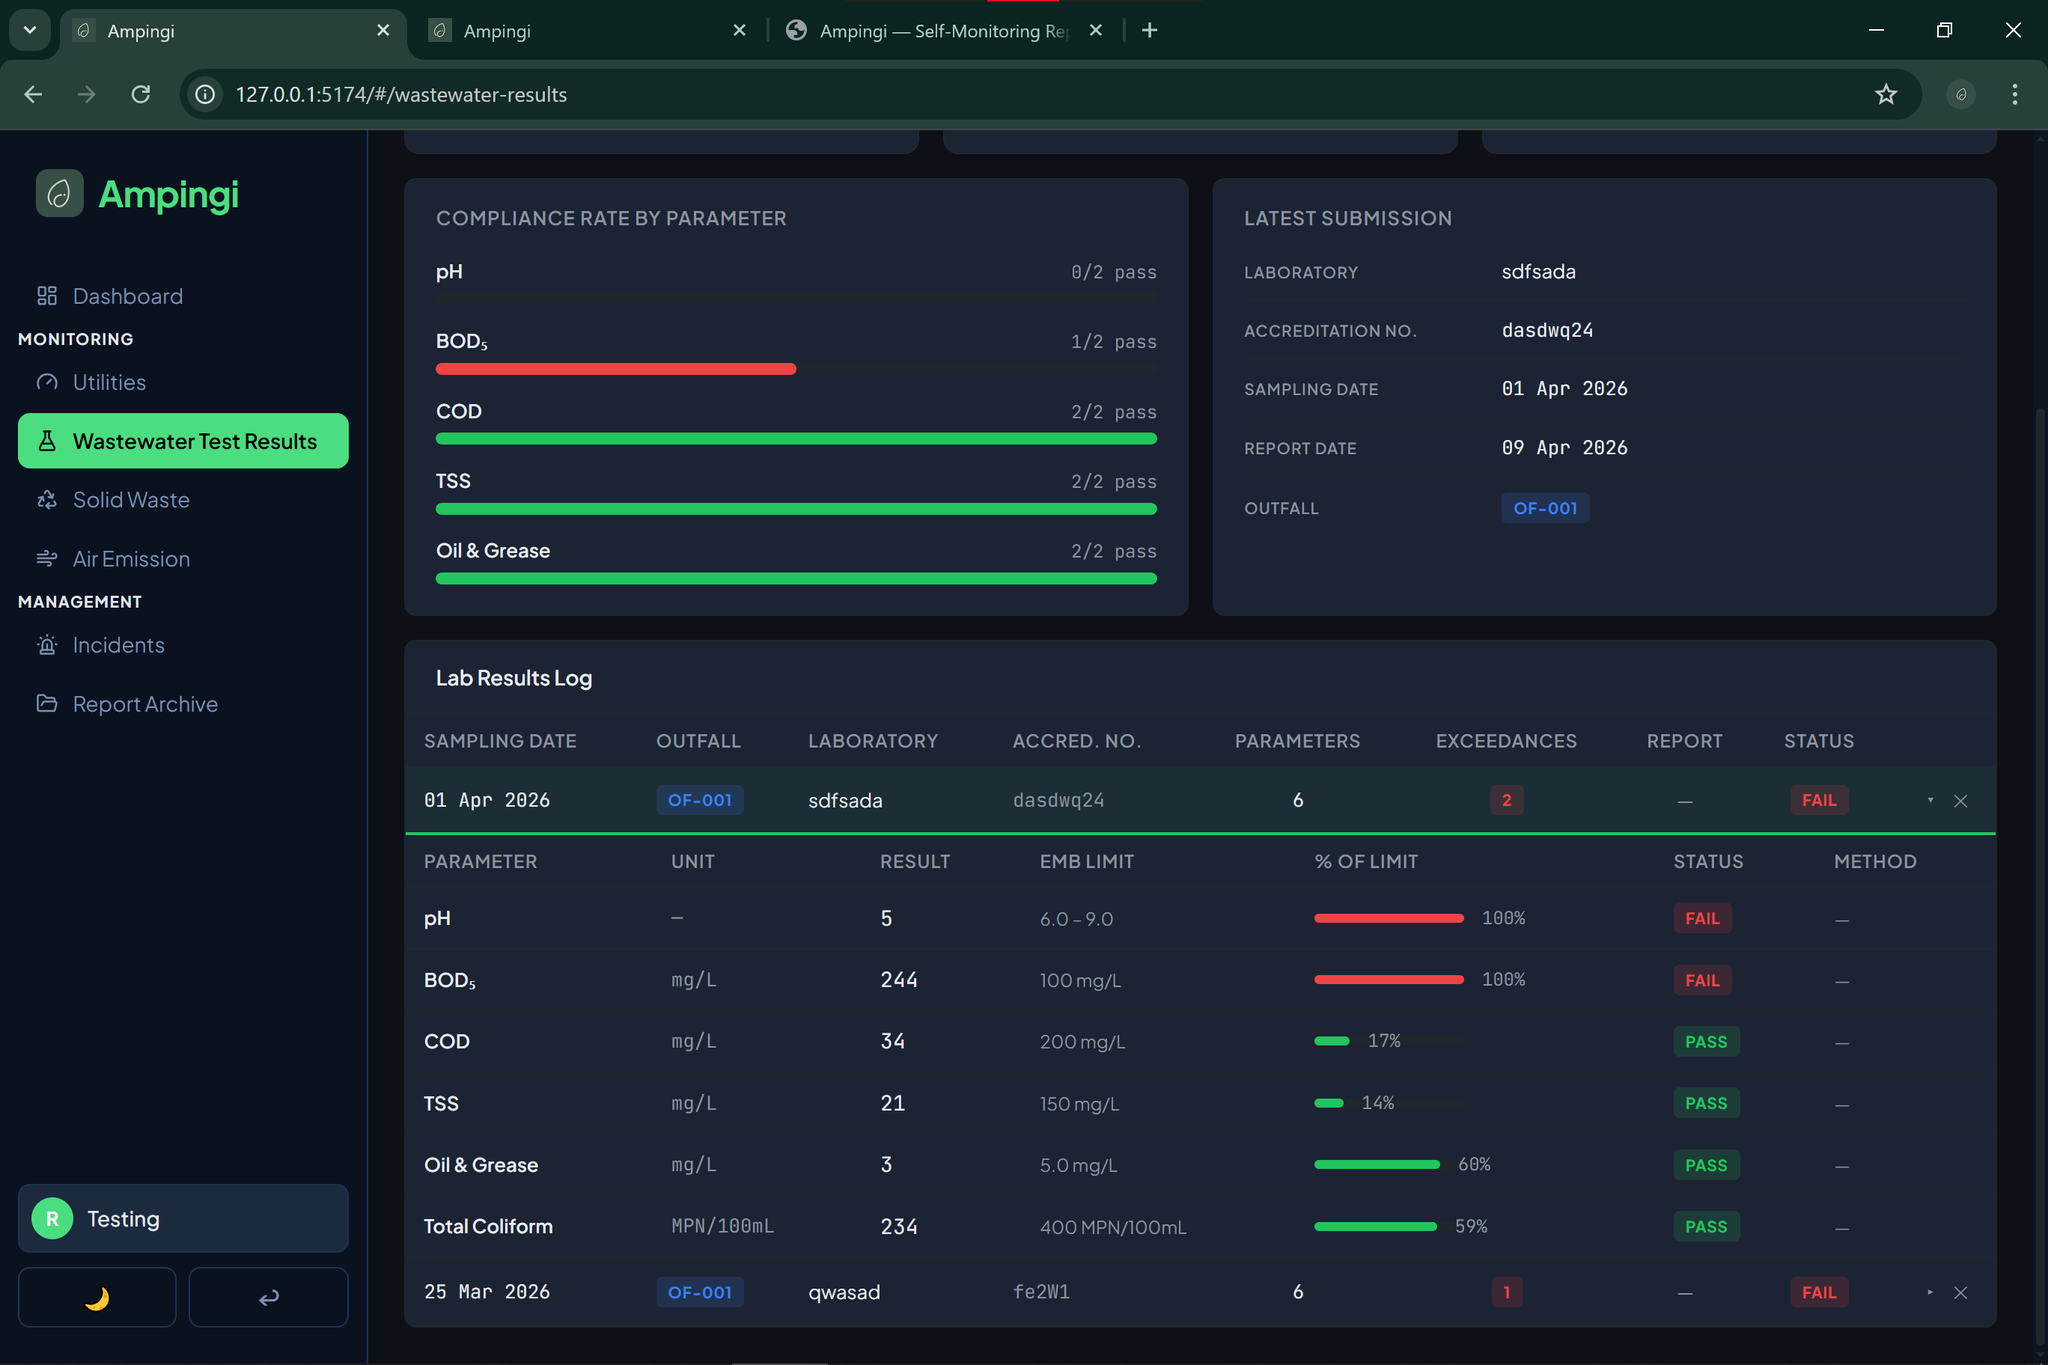This screenshot has height=1365, width=2048.
Task: Click the Testing user profile button
Action: 183,1218
